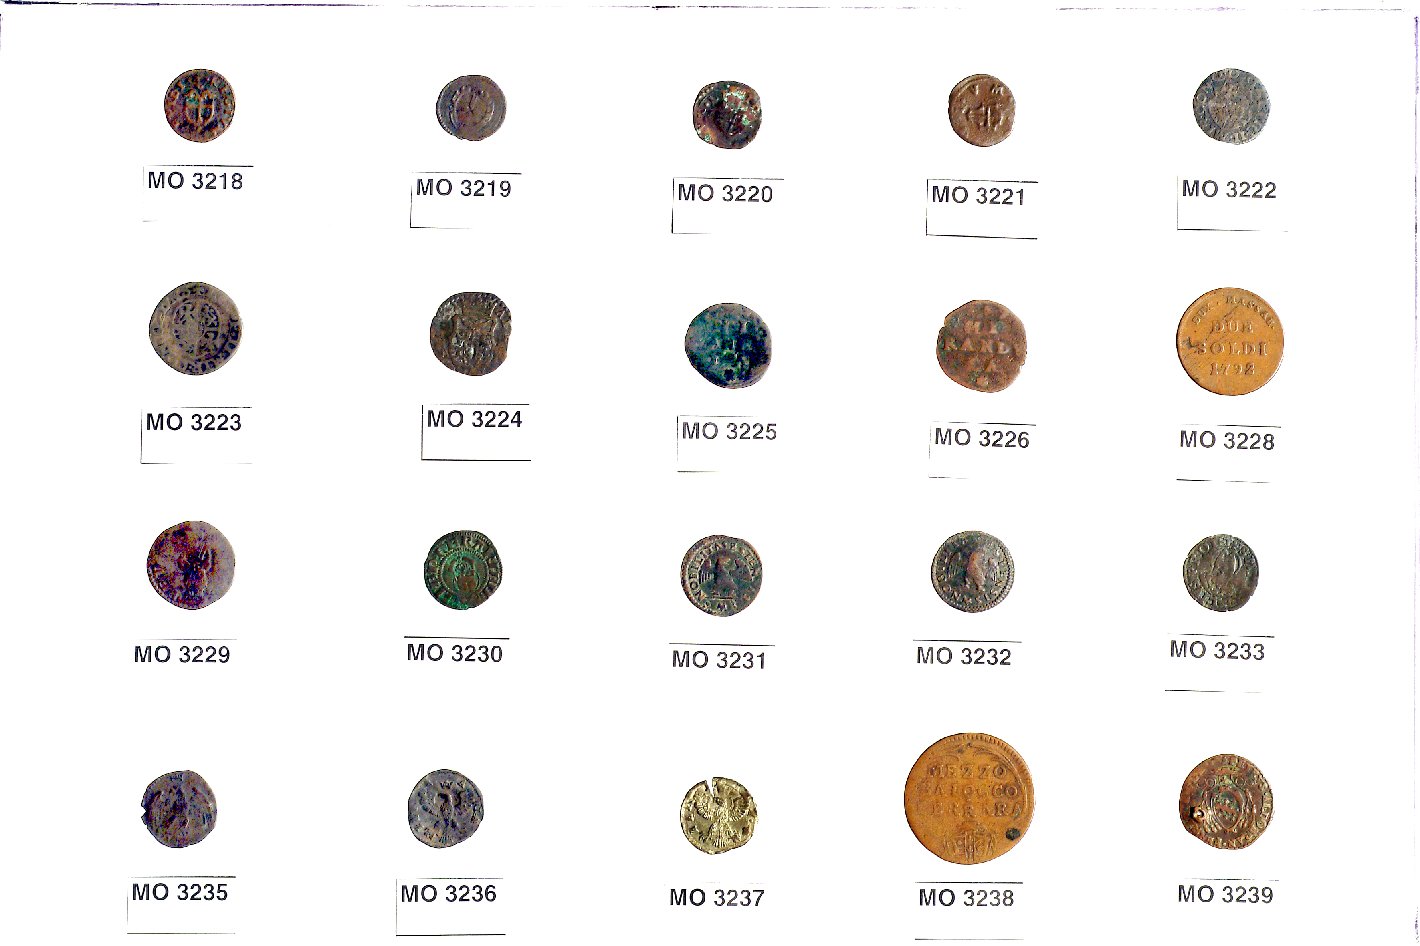Select the gold eagle coin MO 3237

coord(718,816)
